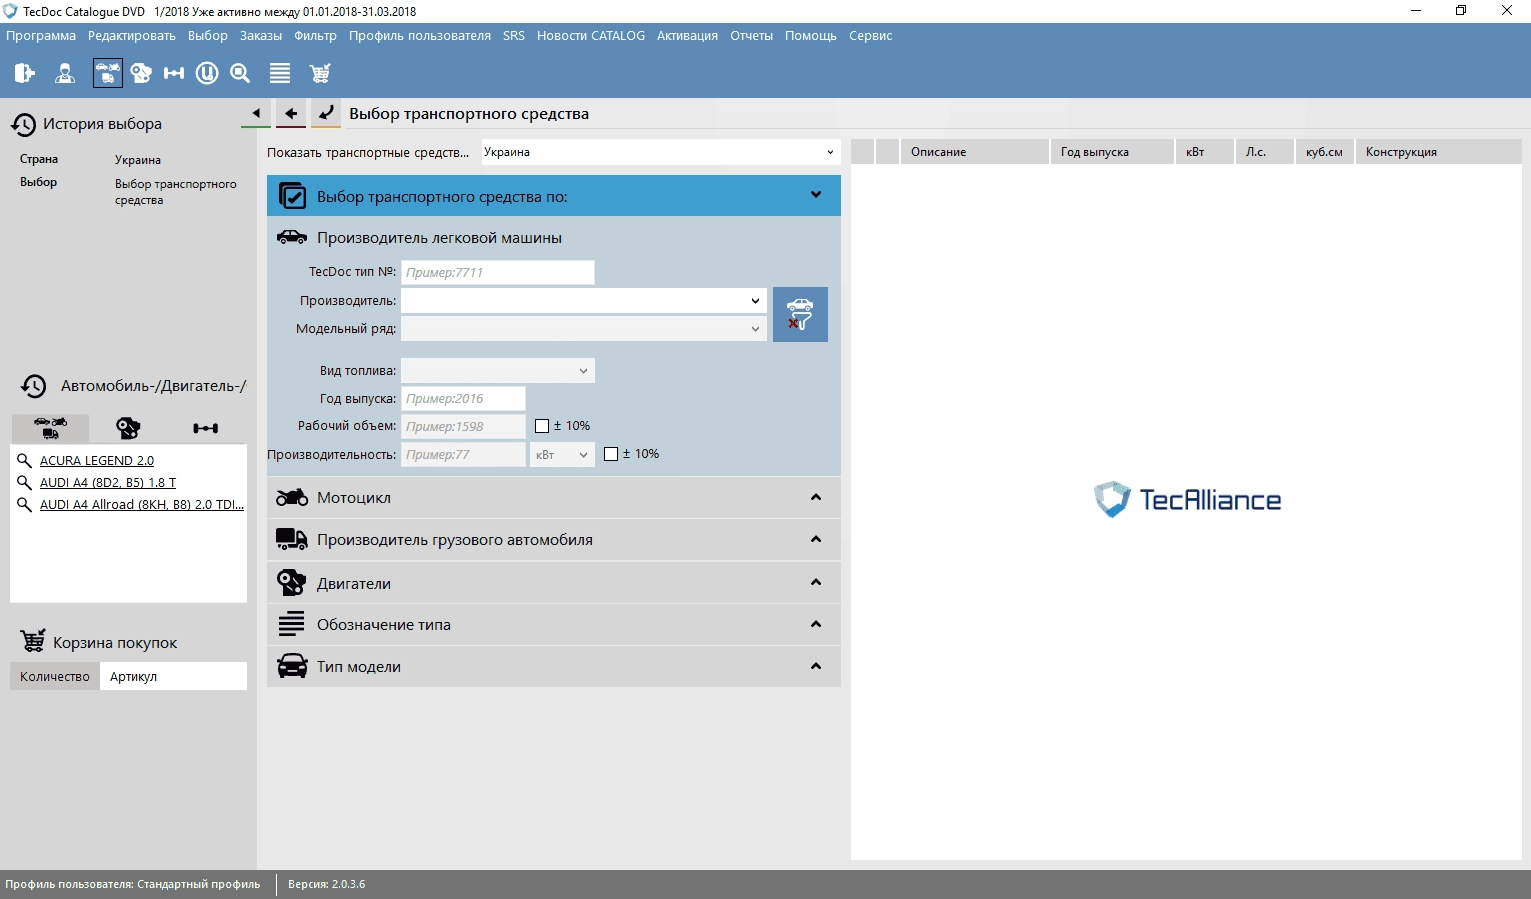Image resolution: width=1531 pixels, height=899 pixels.
Task: Click the Производительность input field
Action: 463,454
